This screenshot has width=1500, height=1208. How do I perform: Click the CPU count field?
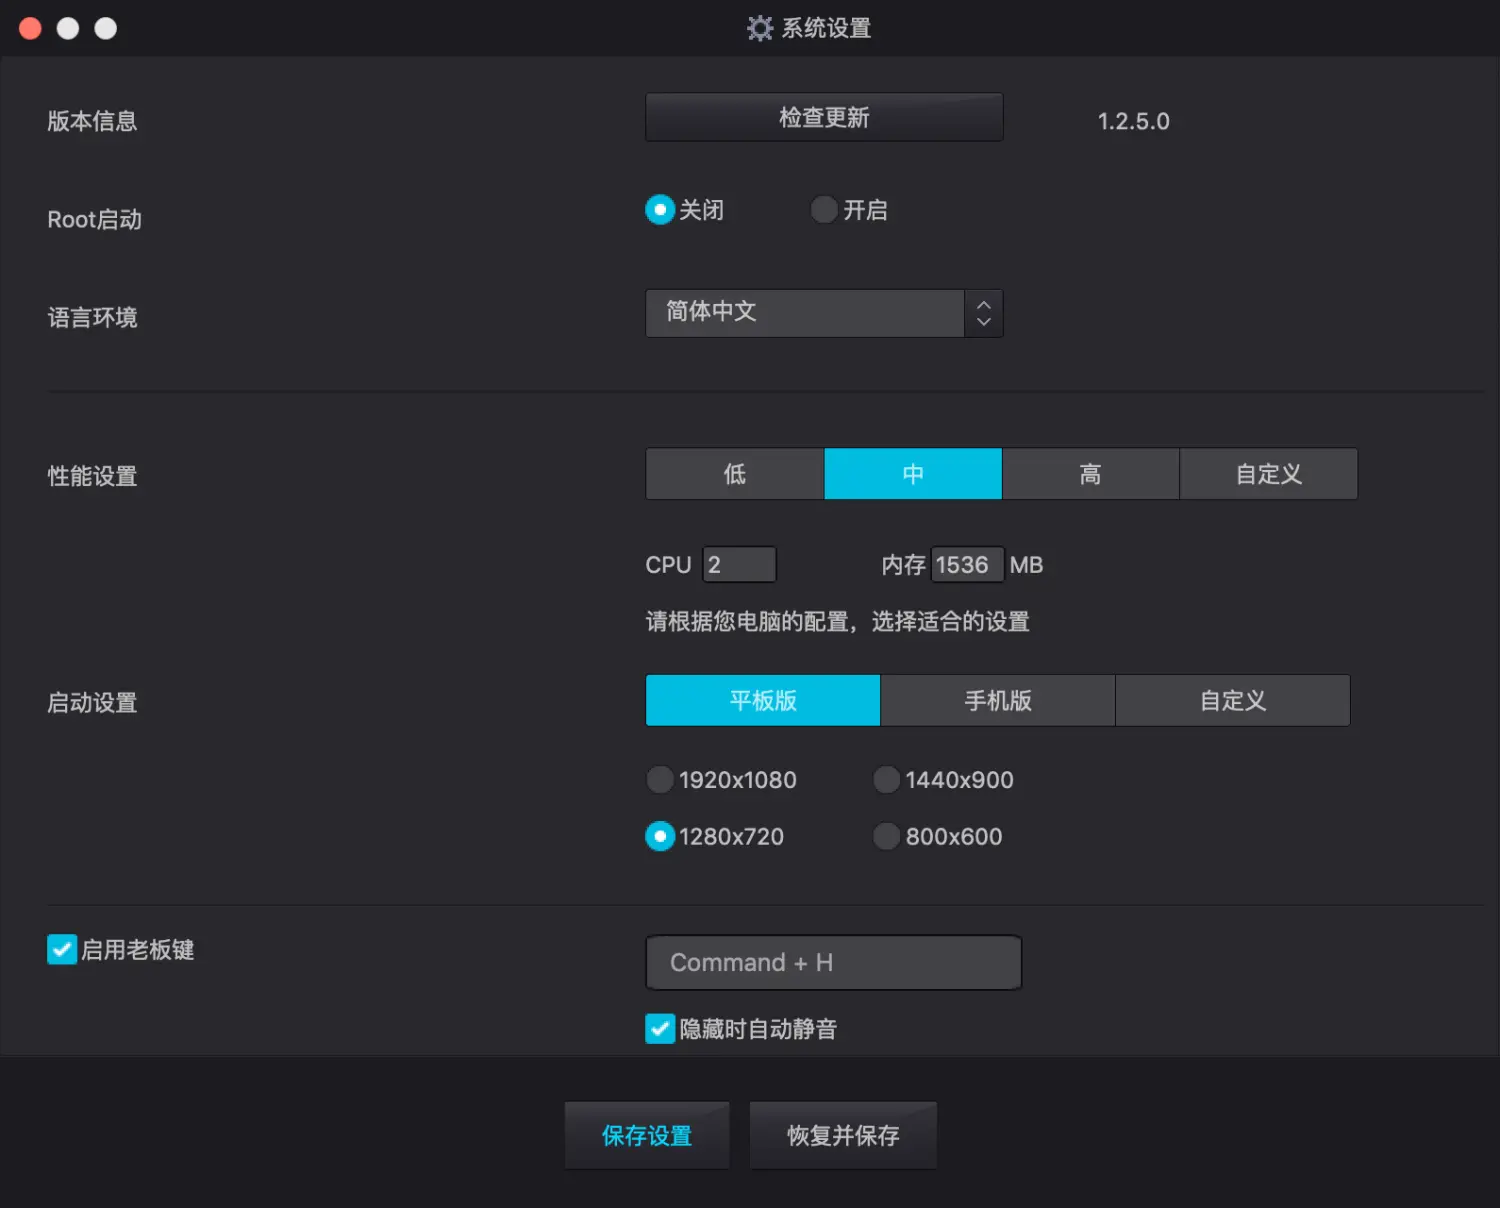pos(739,565)
